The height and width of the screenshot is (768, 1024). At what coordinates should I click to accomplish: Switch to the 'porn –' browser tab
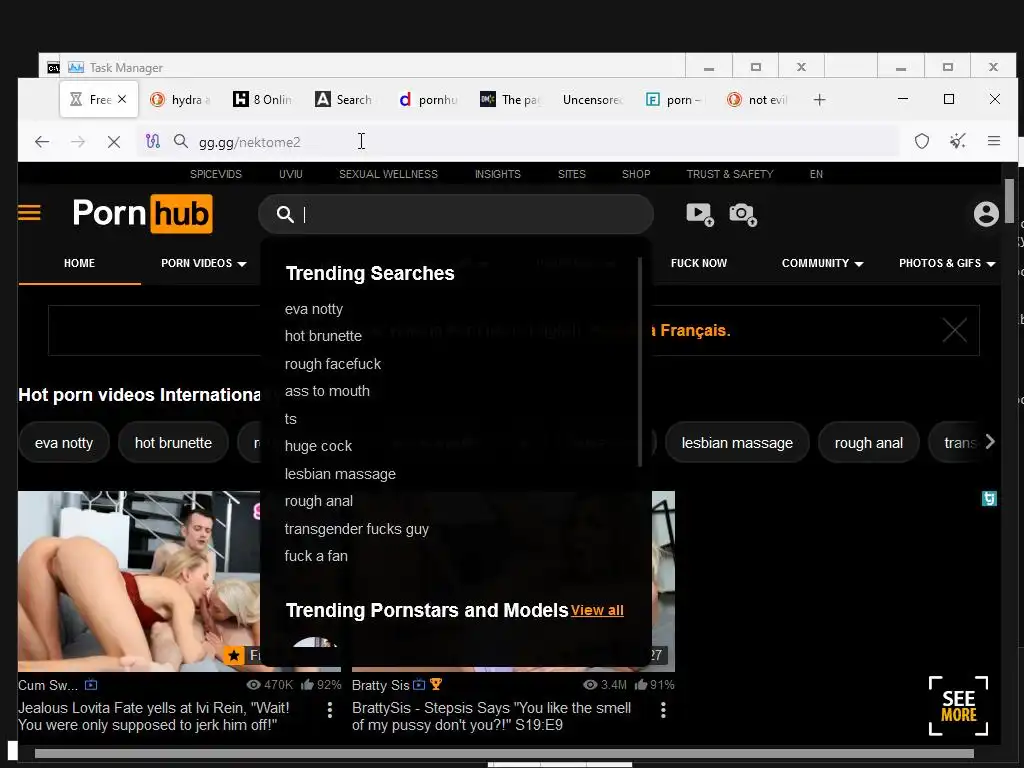[x=674, y=100]
